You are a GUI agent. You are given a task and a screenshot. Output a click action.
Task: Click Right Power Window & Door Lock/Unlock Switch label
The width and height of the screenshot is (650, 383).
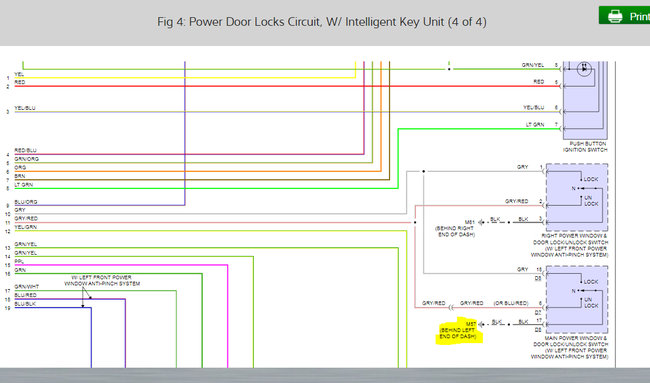[570, 245]
